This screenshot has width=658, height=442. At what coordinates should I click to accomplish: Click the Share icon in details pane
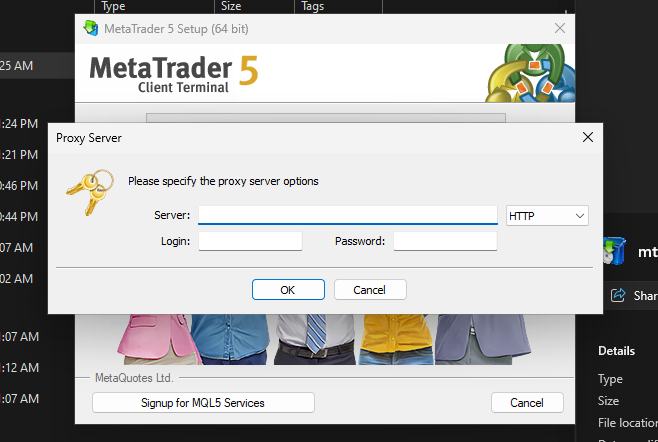[618, 296]
